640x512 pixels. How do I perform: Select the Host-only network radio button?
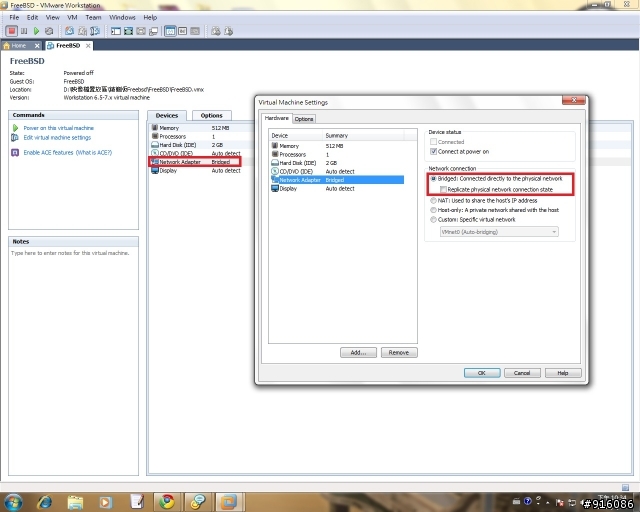(433, 210)
